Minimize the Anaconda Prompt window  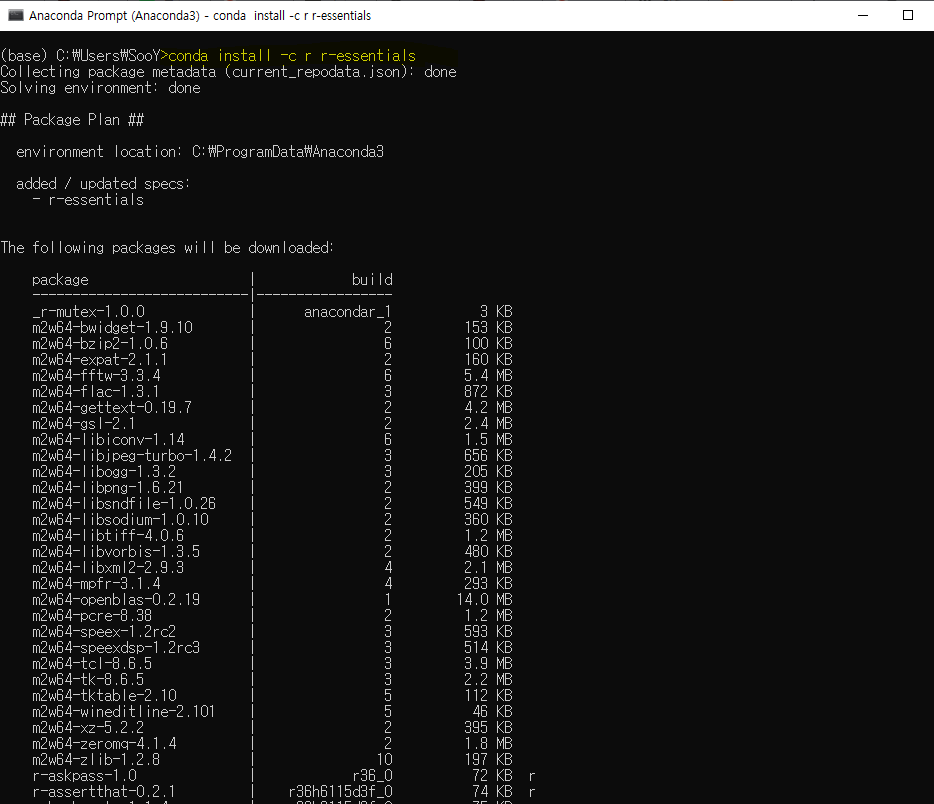coord(863,15)
